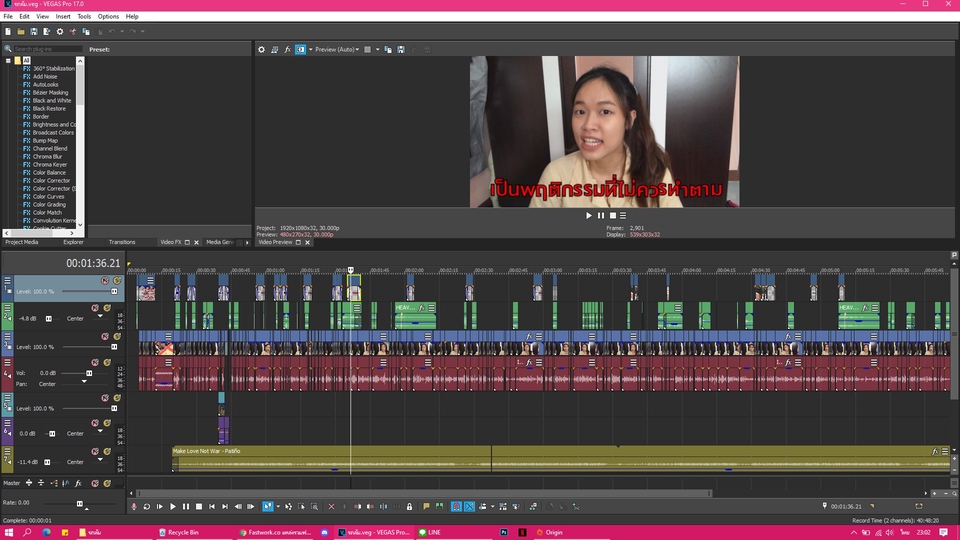The image size is (960, 540).
Task: Play the video preview window
Action: 589,216
